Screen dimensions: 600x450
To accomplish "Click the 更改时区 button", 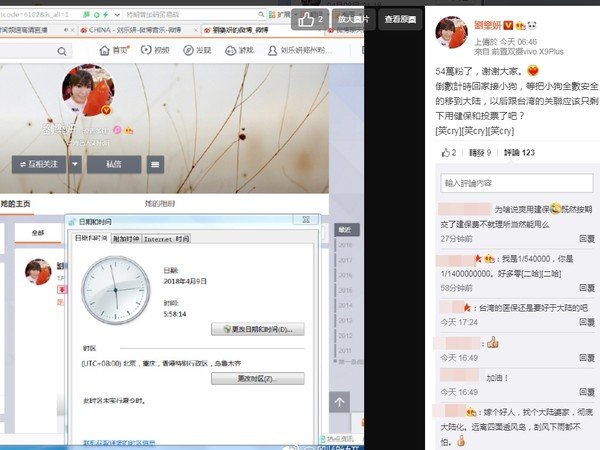I will pyautogui.click(x=256, y=379).
